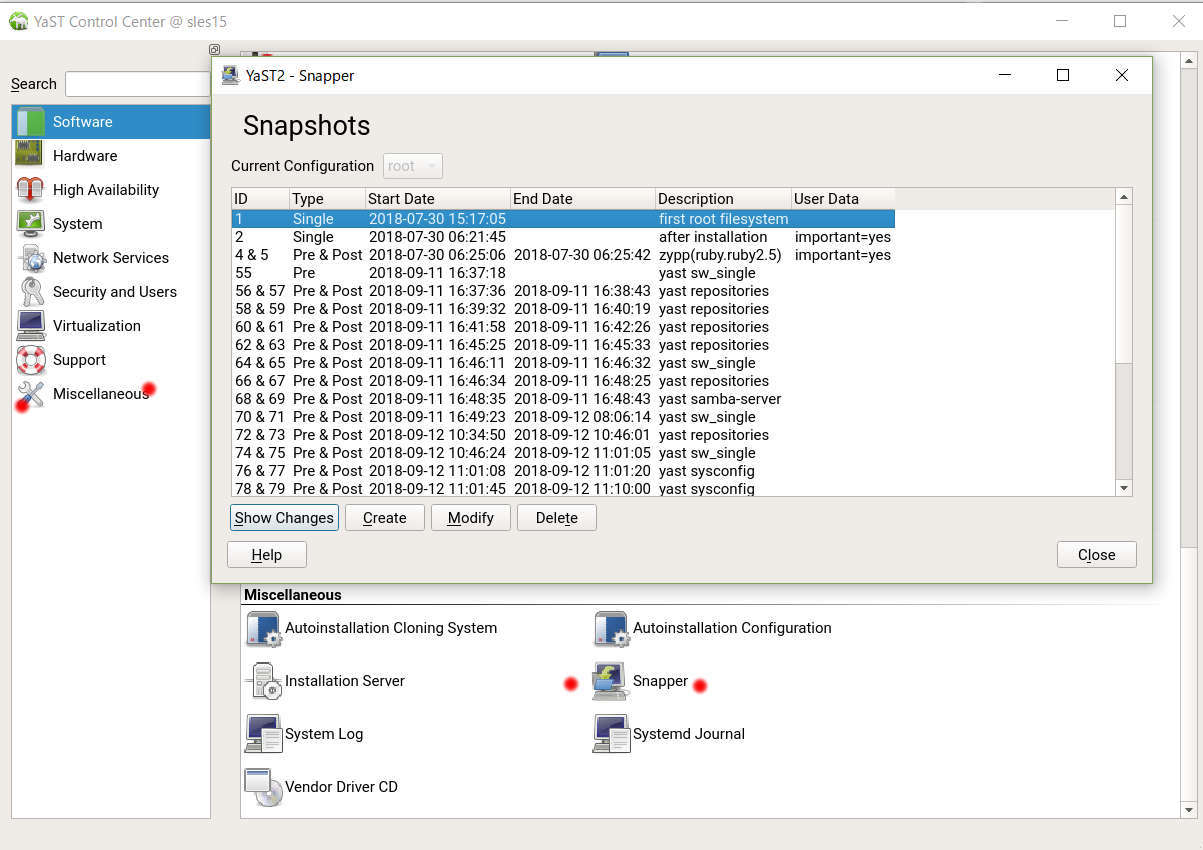Click the High Availability label

click(x=106, y=190)
